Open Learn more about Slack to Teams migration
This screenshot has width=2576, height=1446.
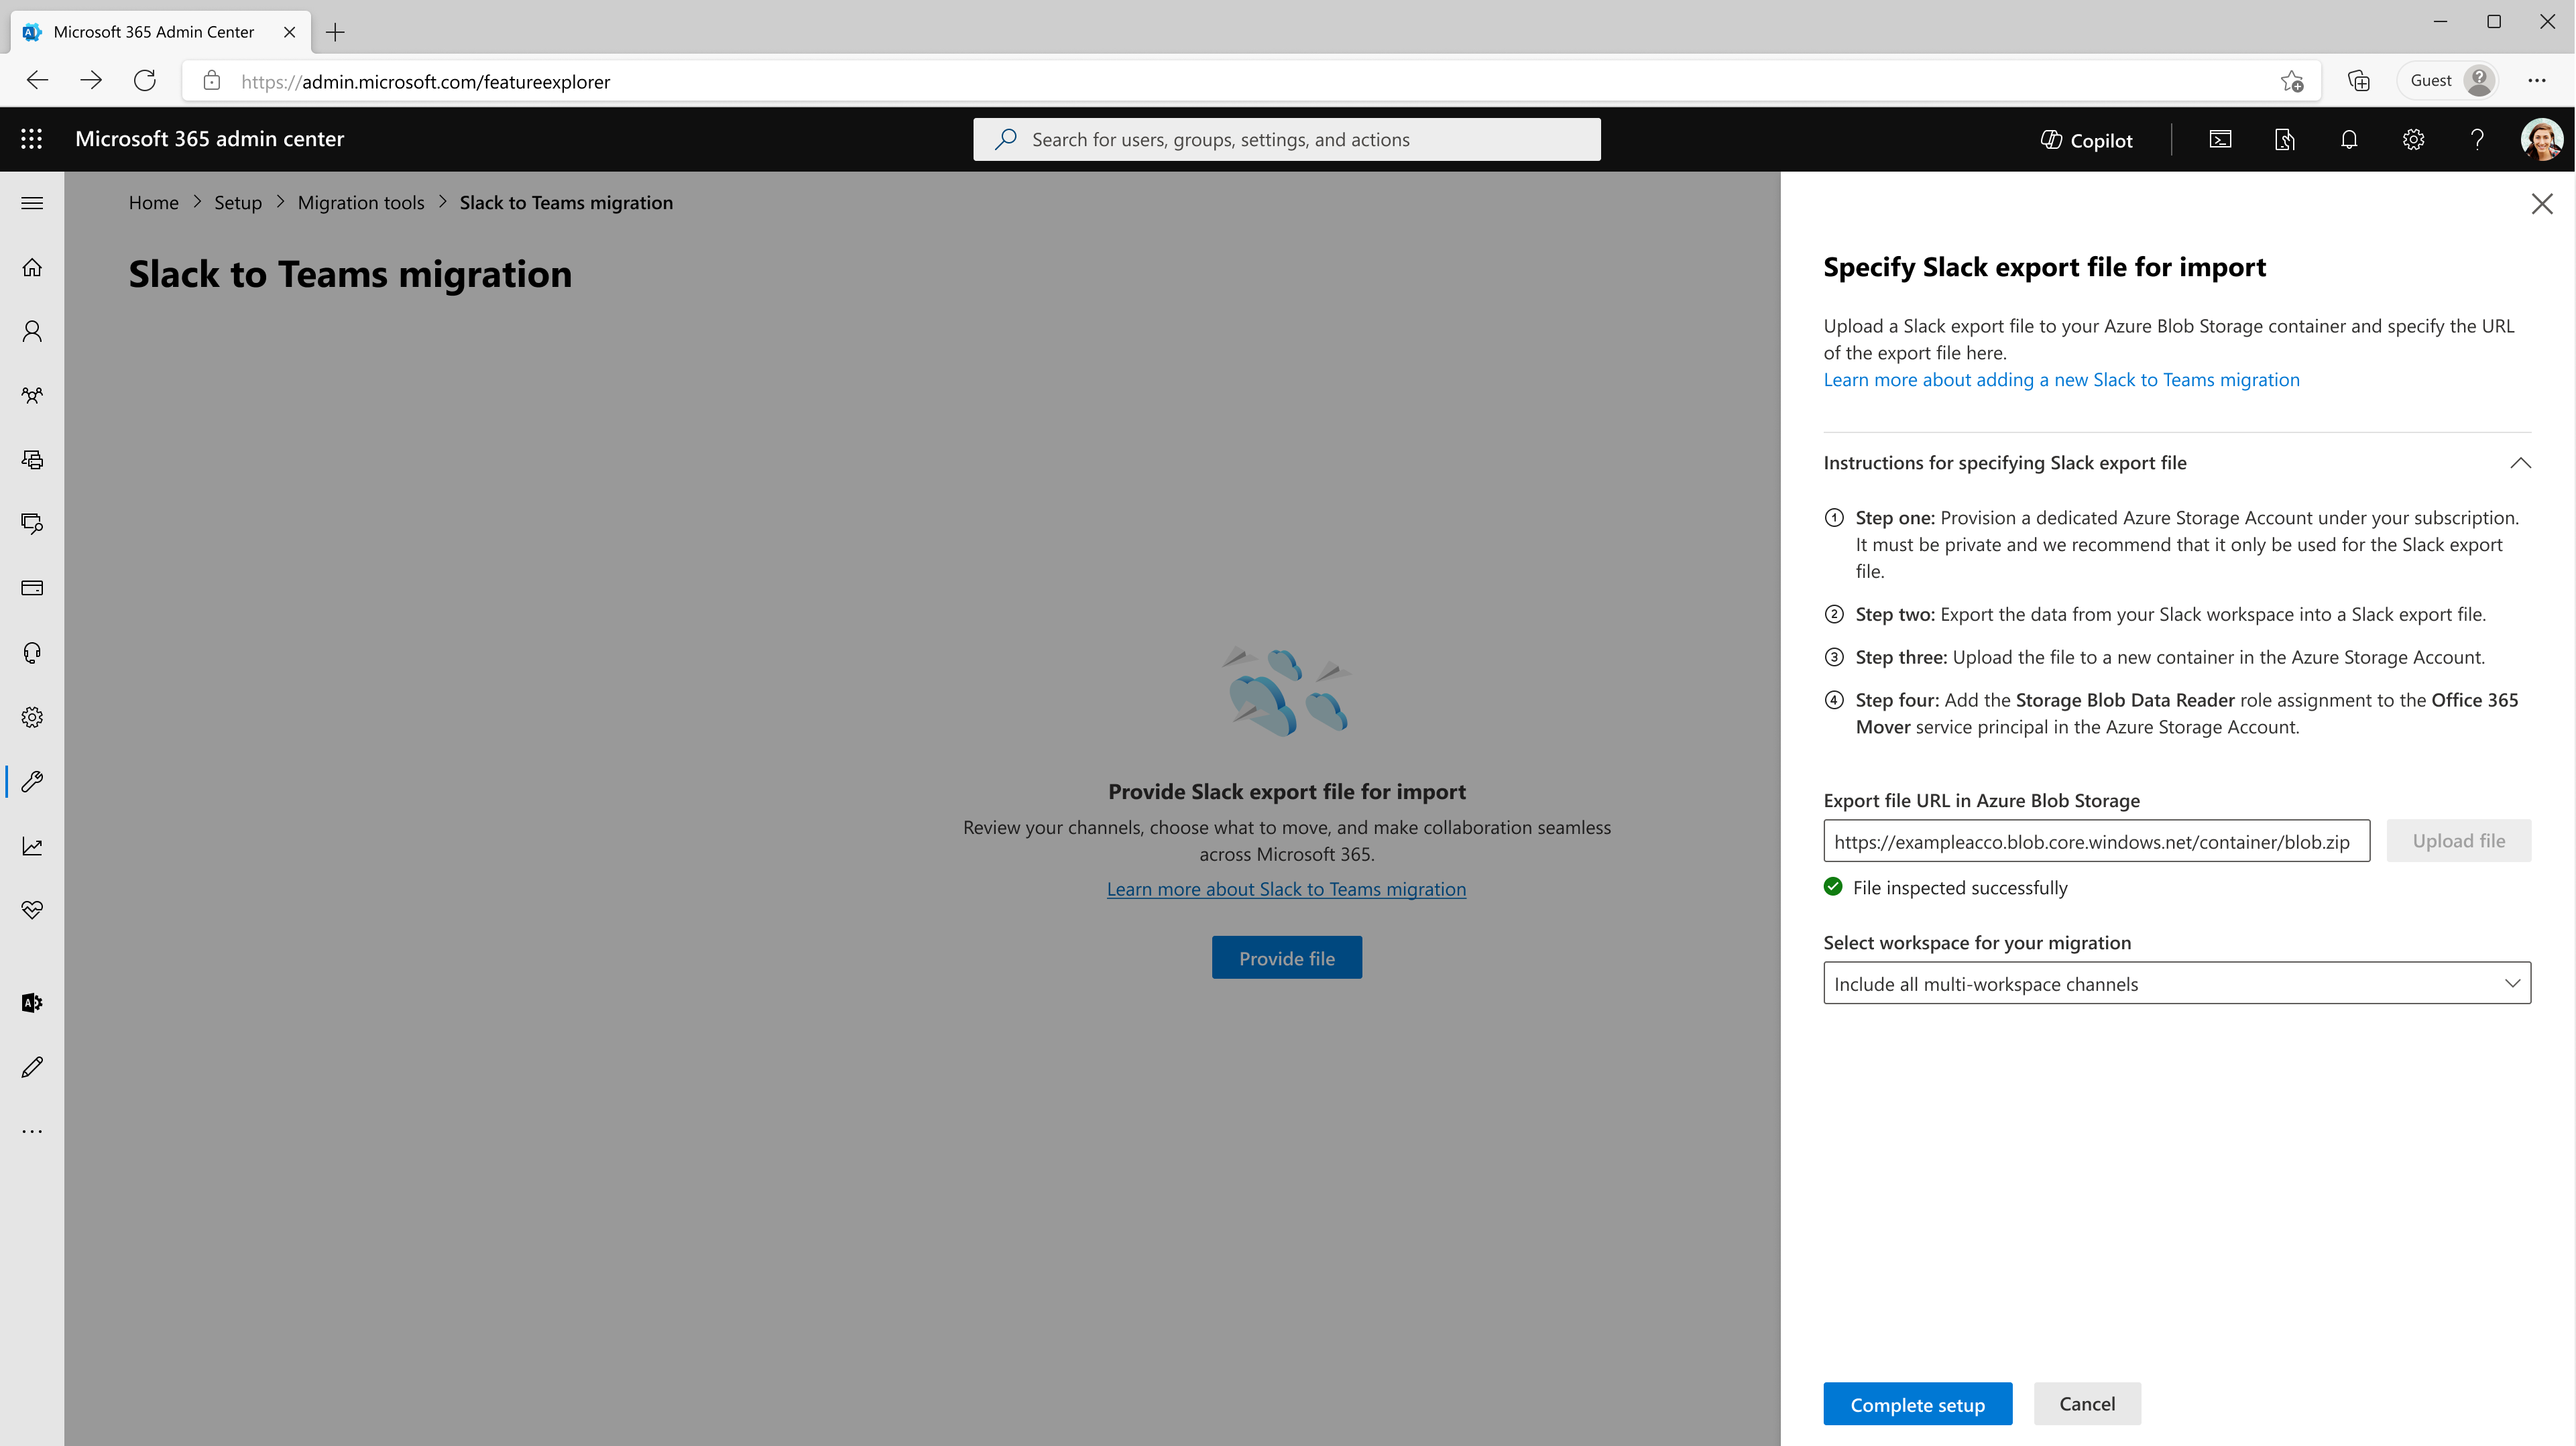click(x=1286, y=888)
